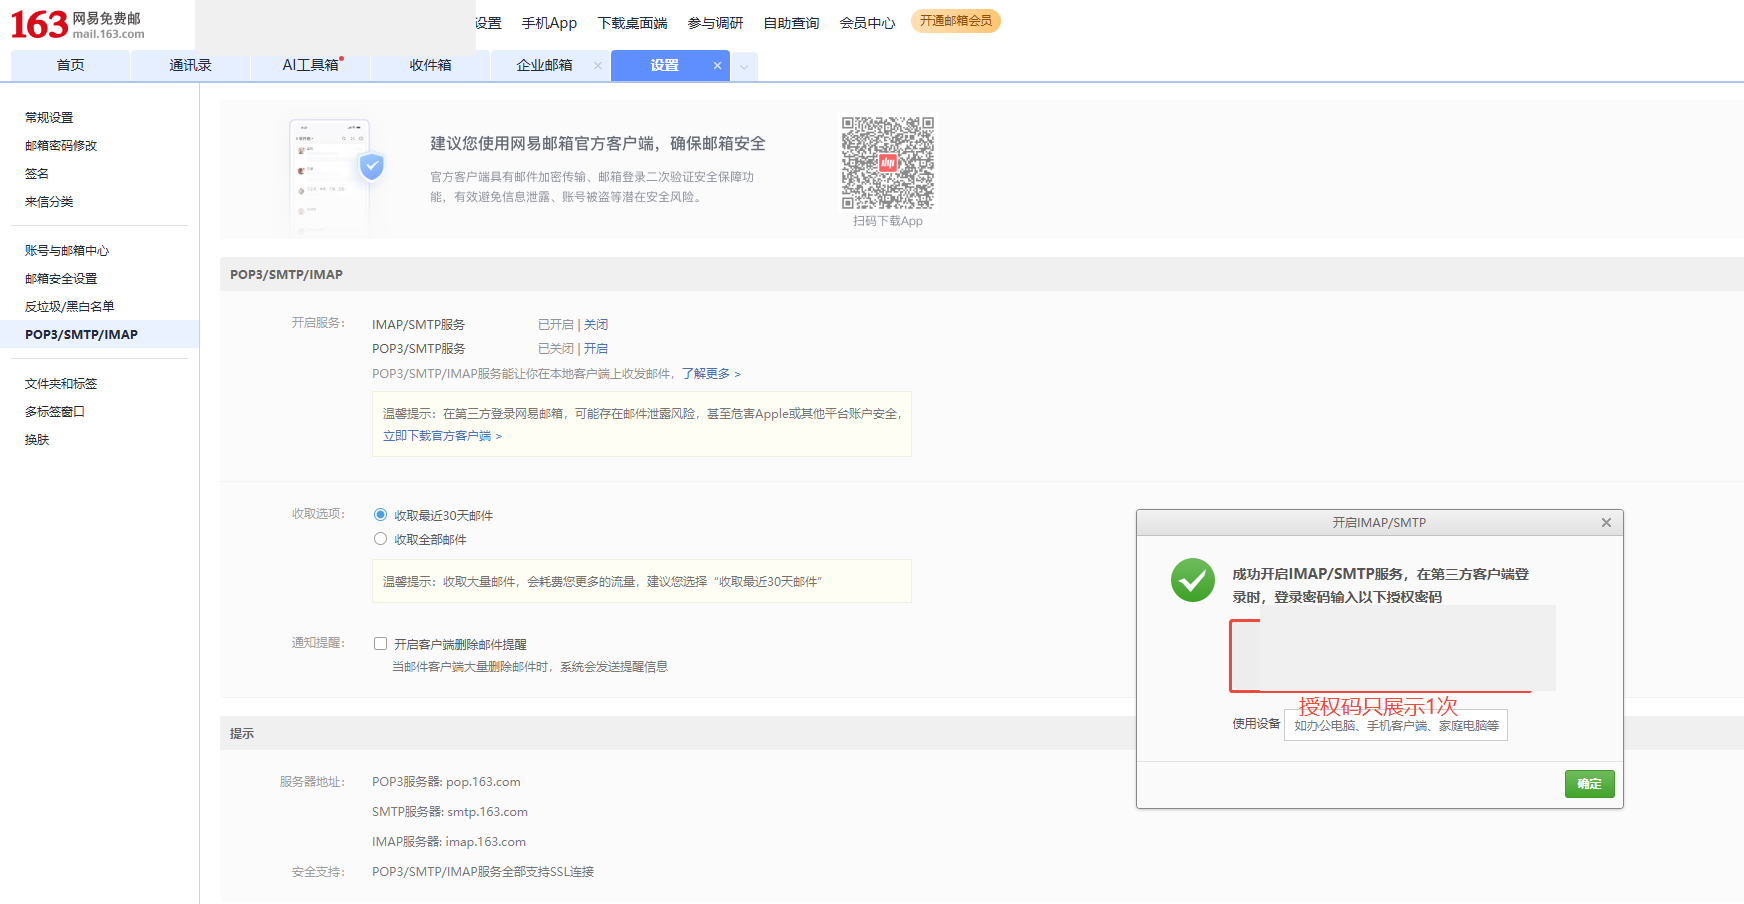
Task: Open the 通讯录 tab
Action: pyautogui.click(x=190, y=66)
